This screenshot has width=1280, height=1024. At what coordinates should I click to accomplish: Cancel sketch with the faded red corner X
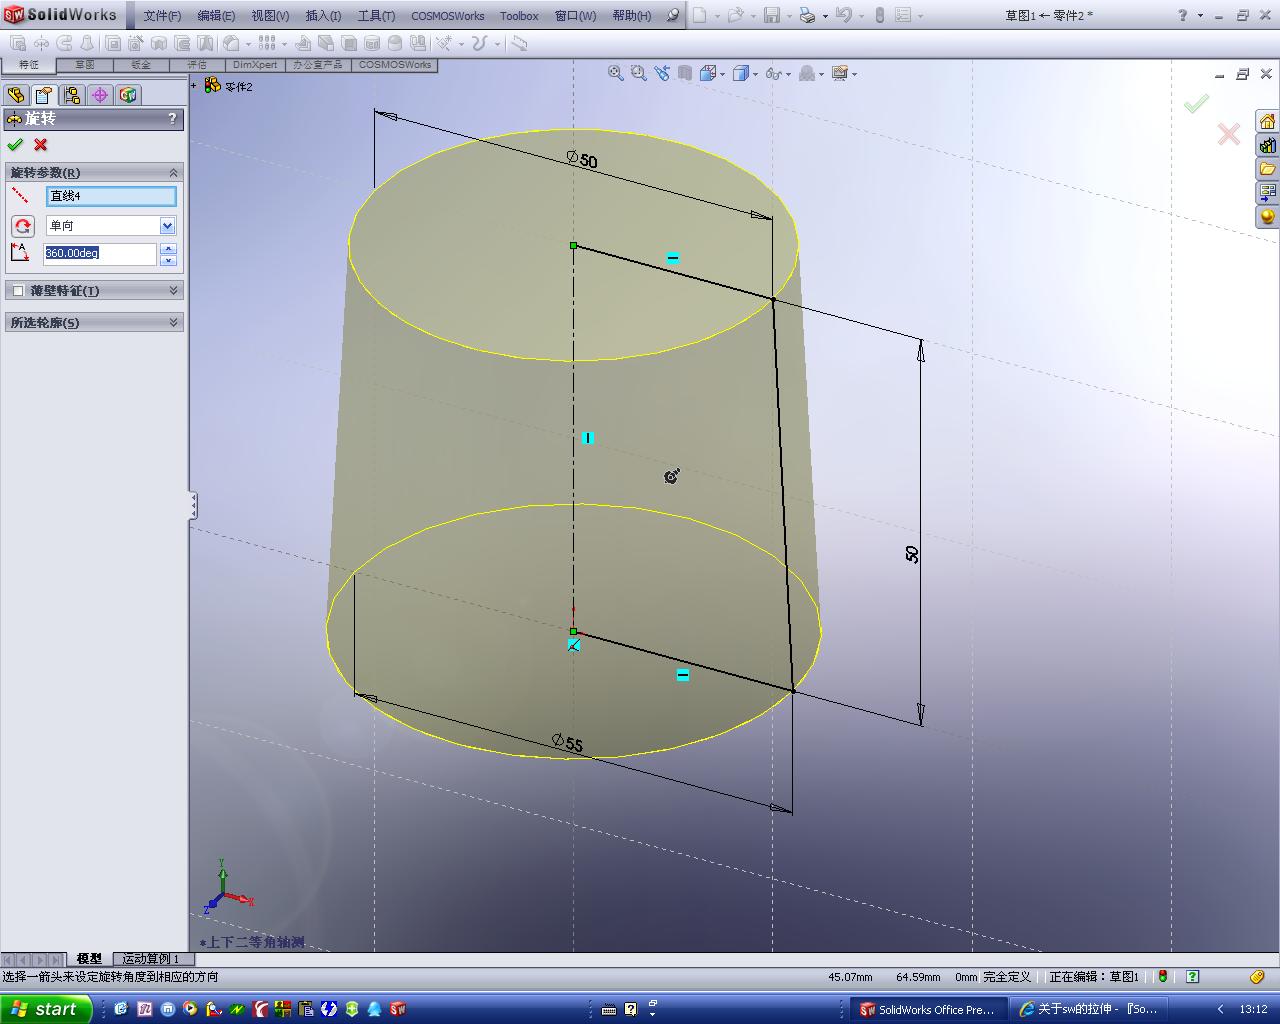tap(1228, 133)
